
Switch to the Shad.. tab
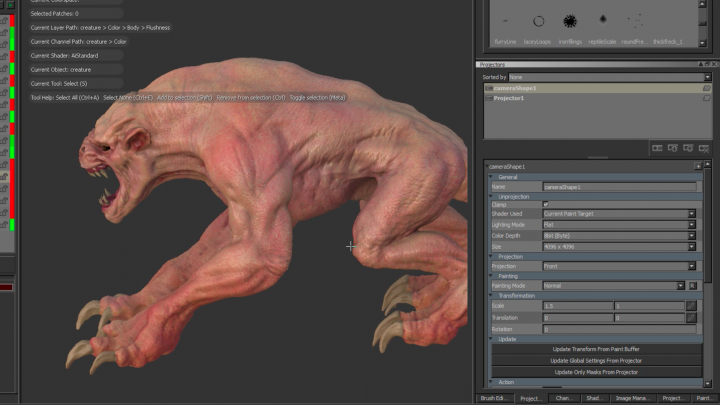click(594, 398)
